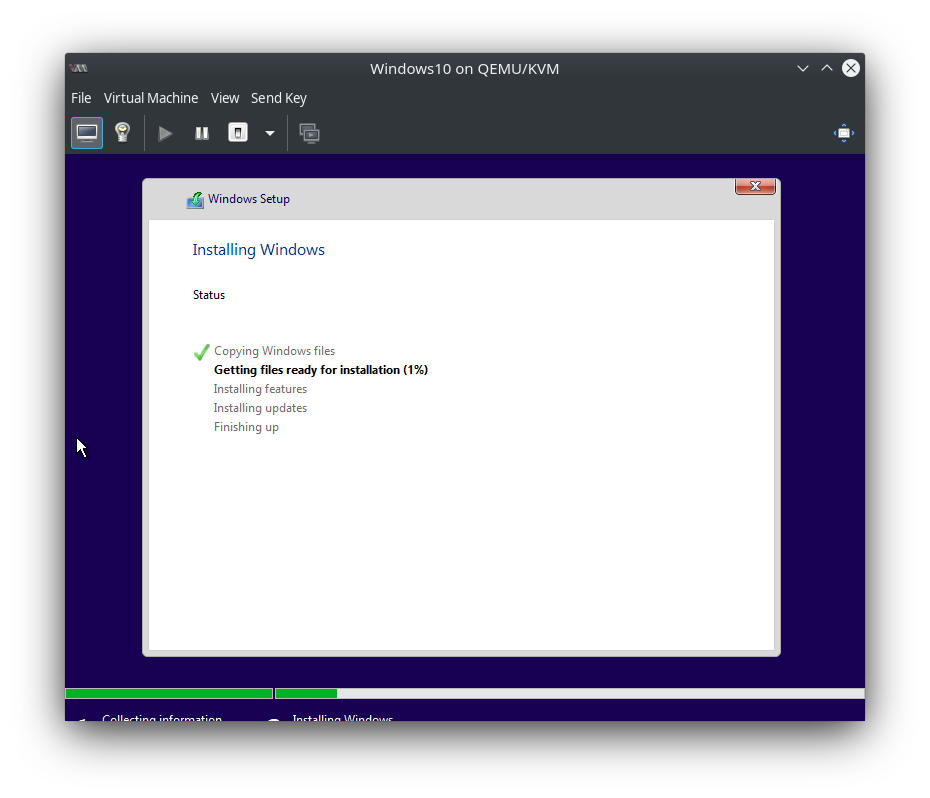This screenshot has height=798, width=930.
Task: Click the Installing features step
Action: (260, 389)
